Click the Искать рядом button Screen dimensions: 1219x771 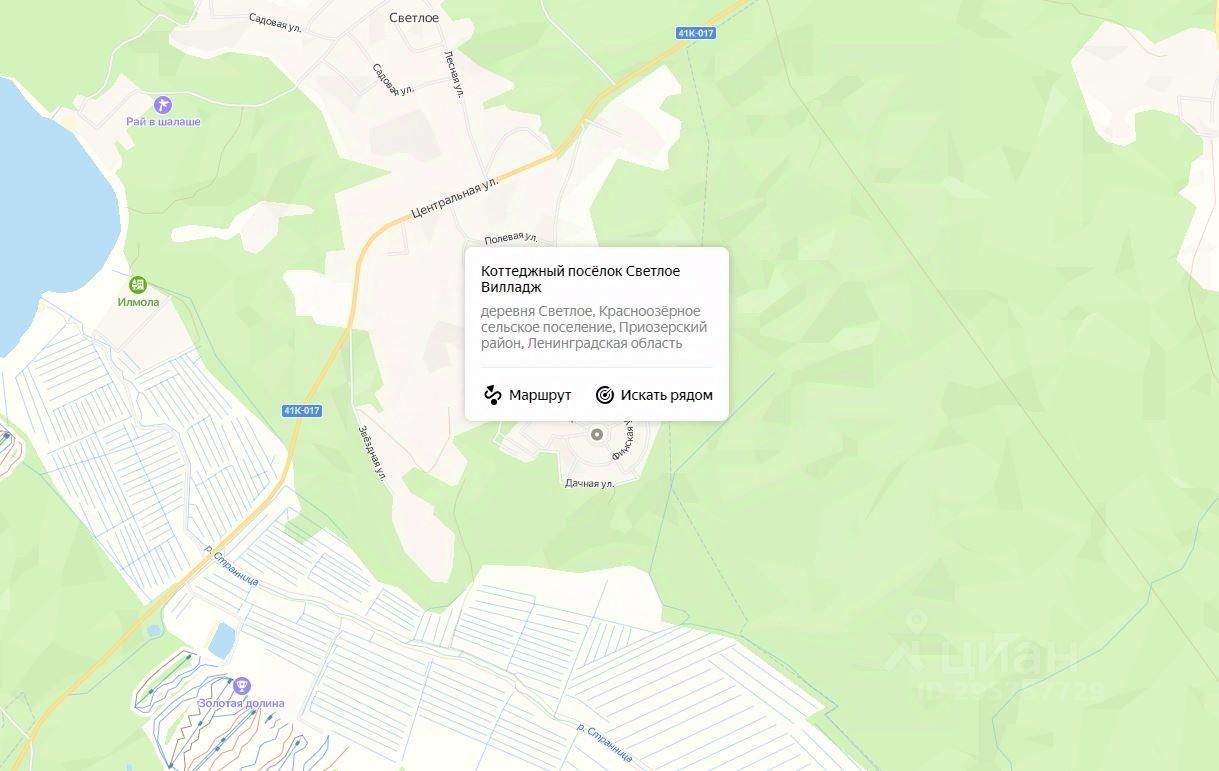(x=654, y=395)
